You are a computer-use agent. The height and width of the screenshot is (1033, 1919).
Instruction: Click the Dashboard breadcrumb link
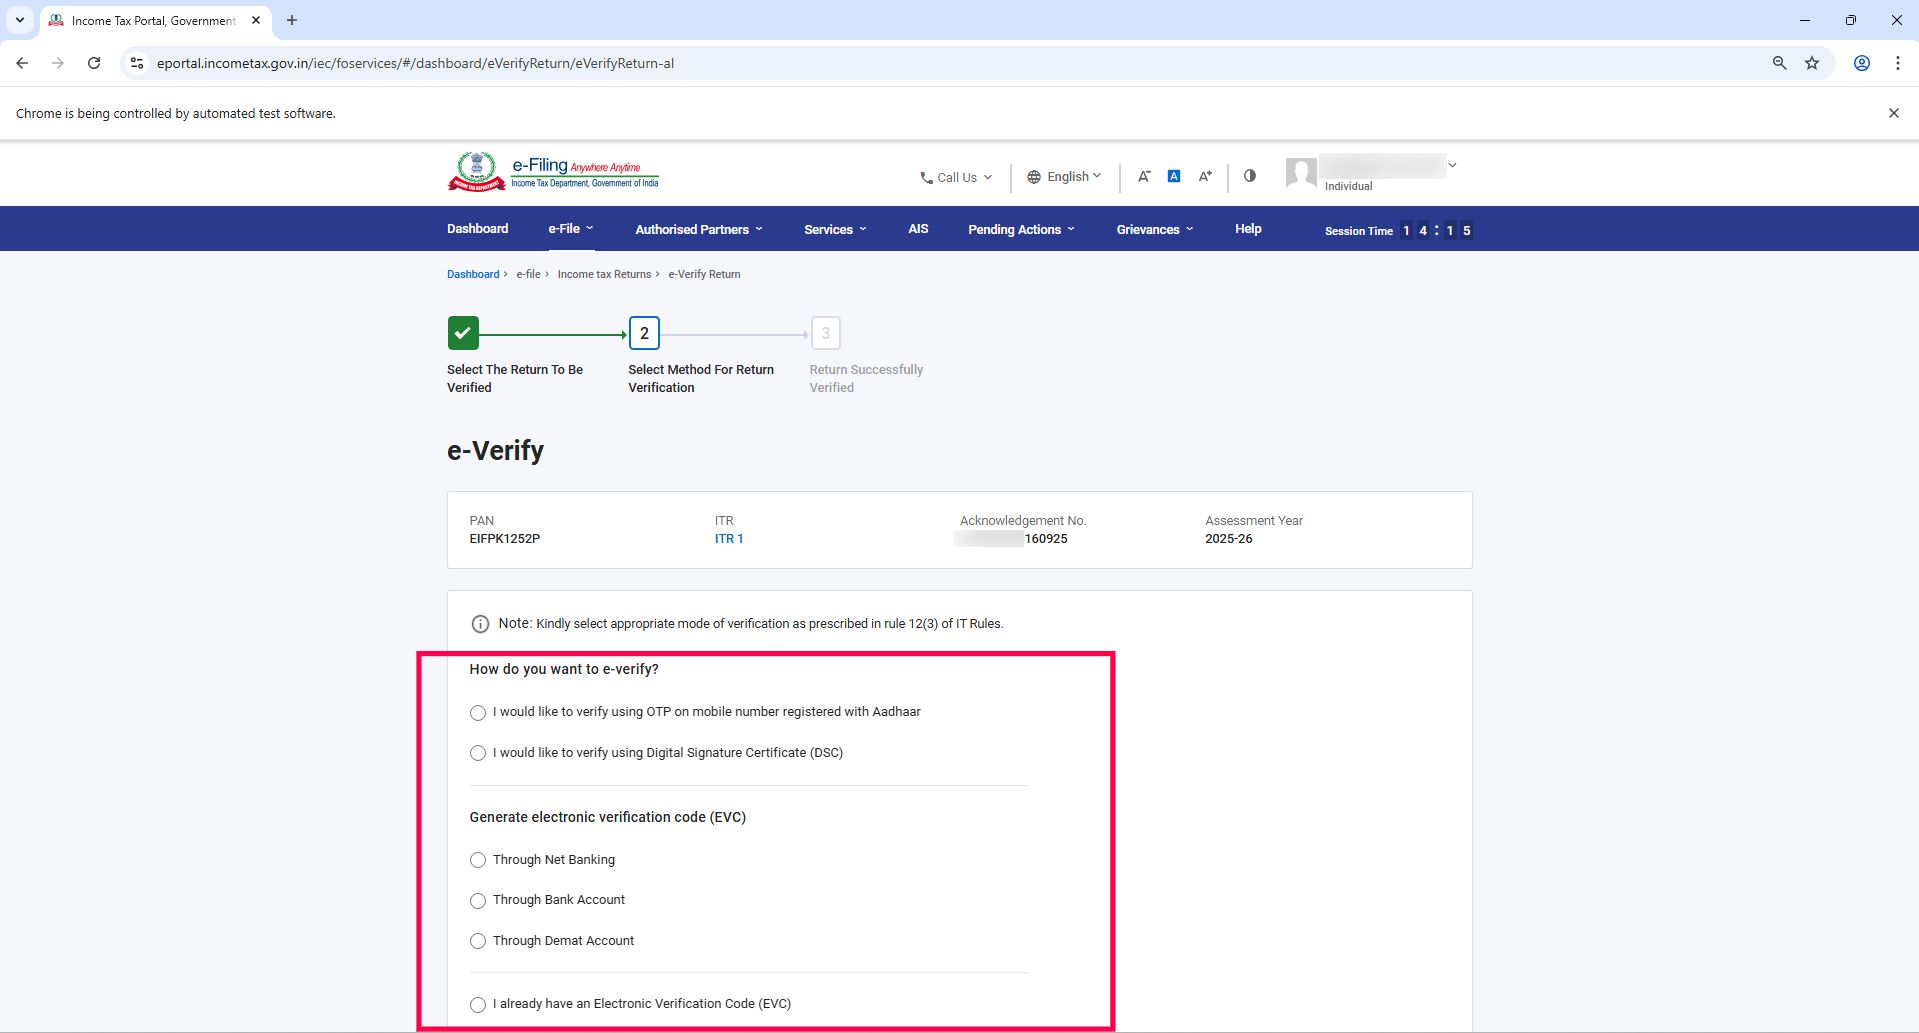coord(473,274)
